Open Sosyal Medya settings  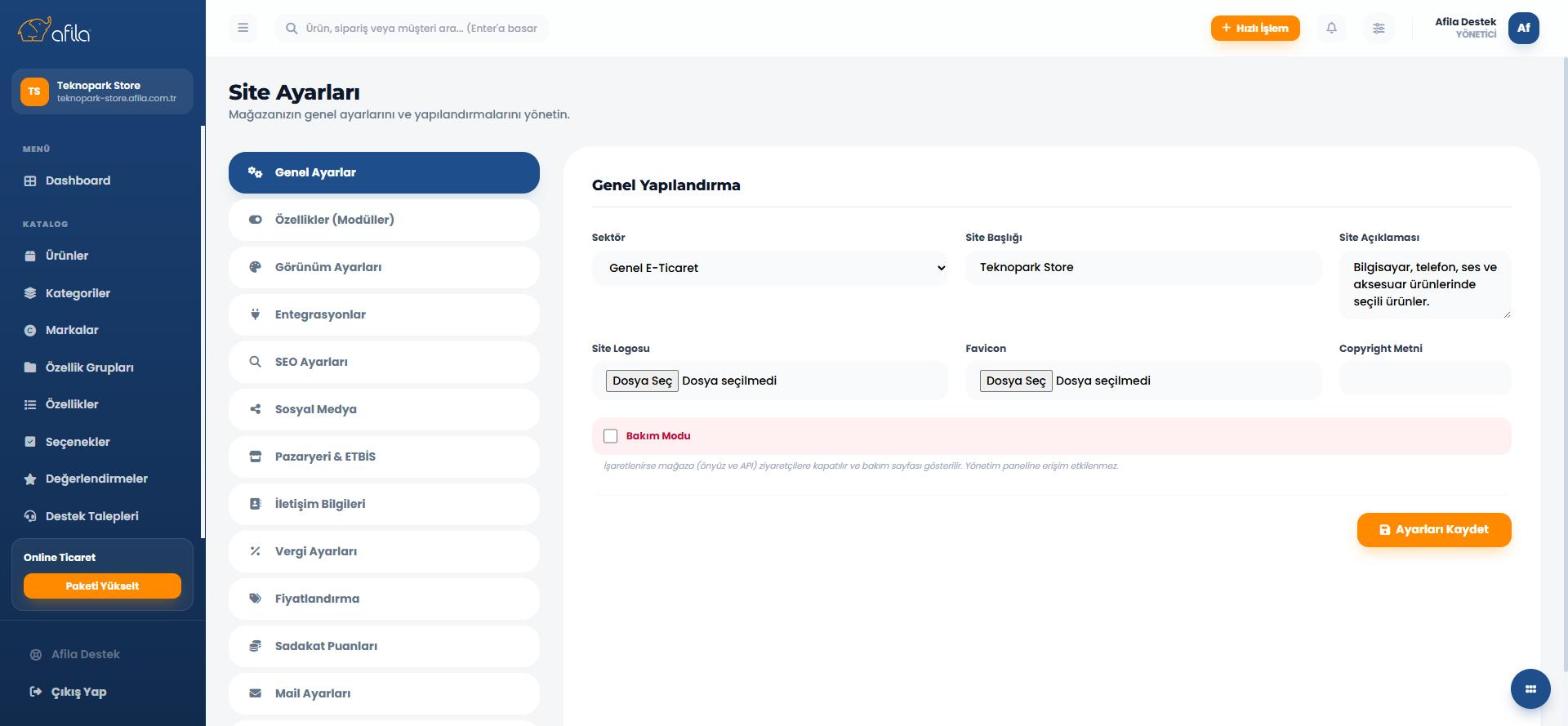384,409
